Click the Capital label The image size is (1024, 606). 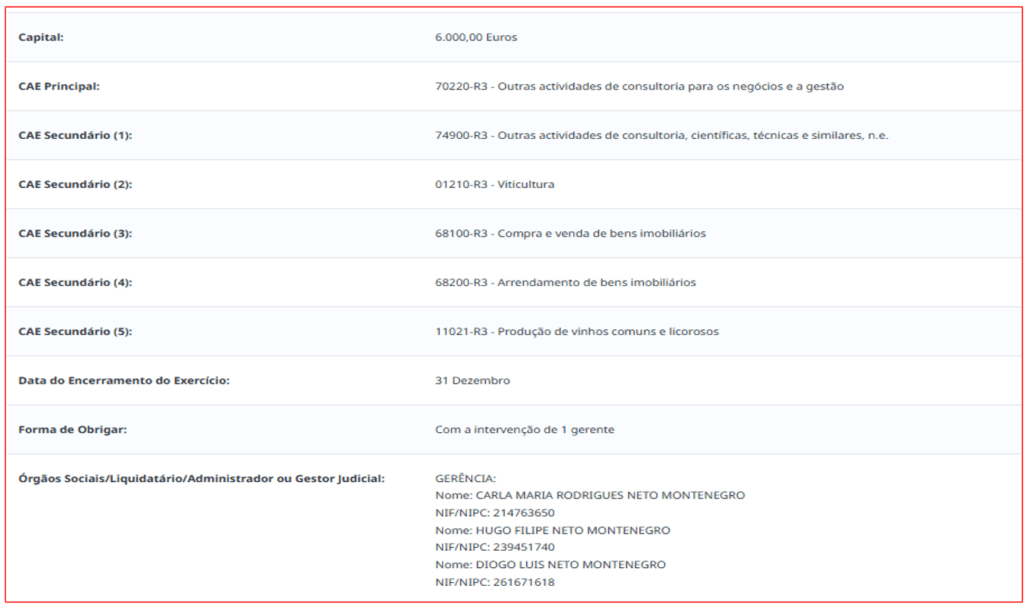(x=41, y=38)
